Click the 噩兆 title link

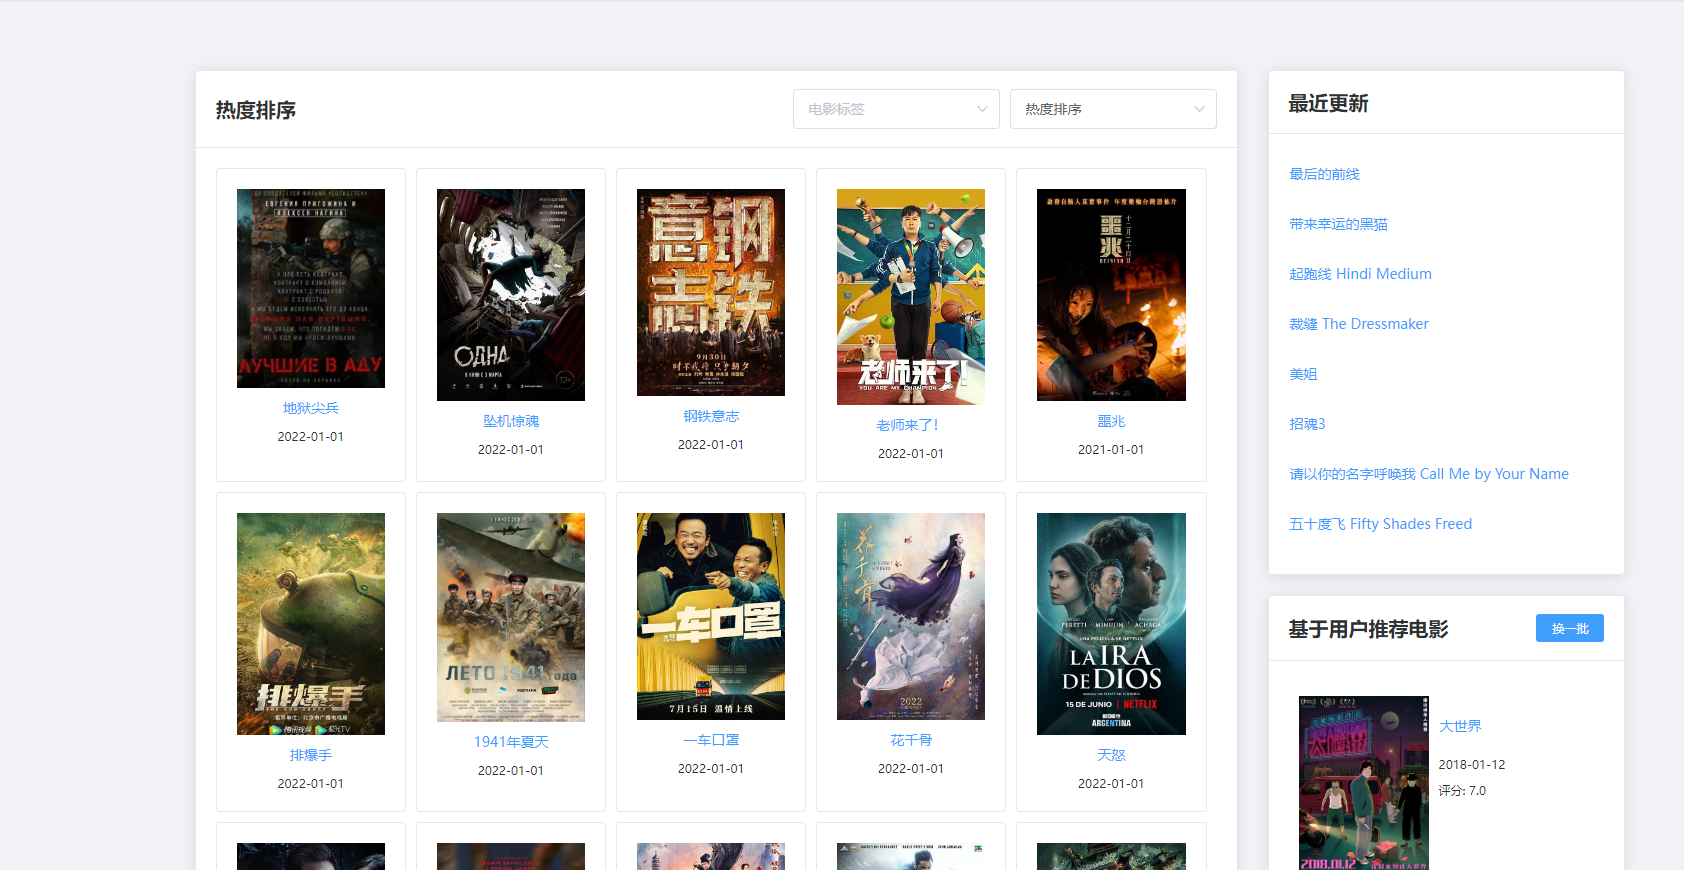[x=1111, y=421]
